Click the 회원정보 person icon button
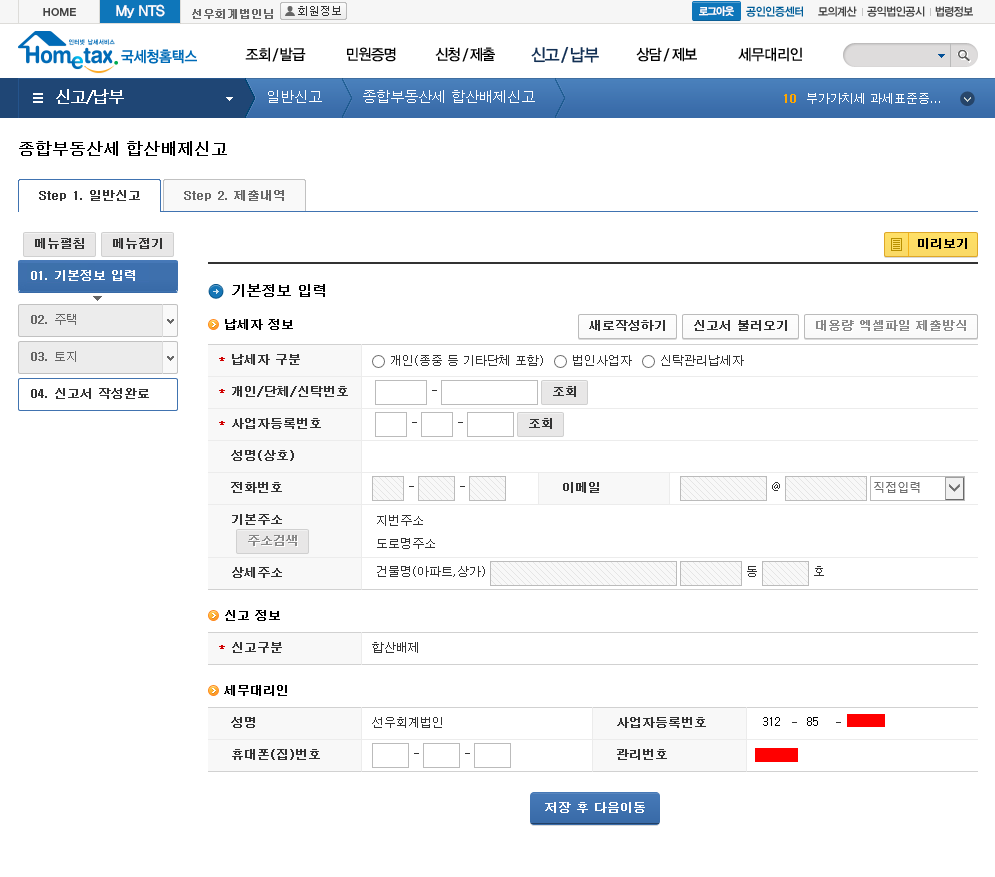The height and width of the screenshot is (877, 995). click(313, 12)
